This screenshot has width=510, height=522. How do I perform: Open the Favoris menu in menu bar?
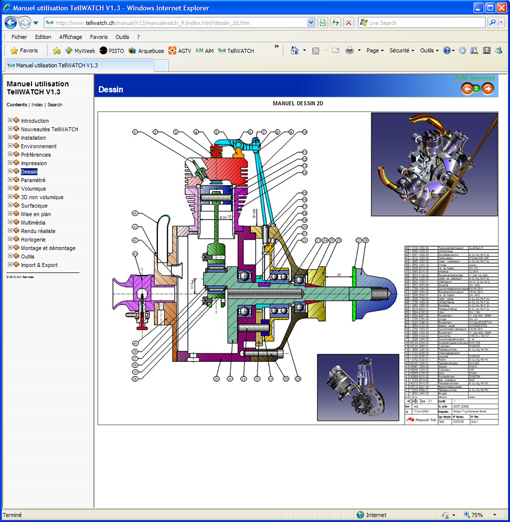(99, 37)
